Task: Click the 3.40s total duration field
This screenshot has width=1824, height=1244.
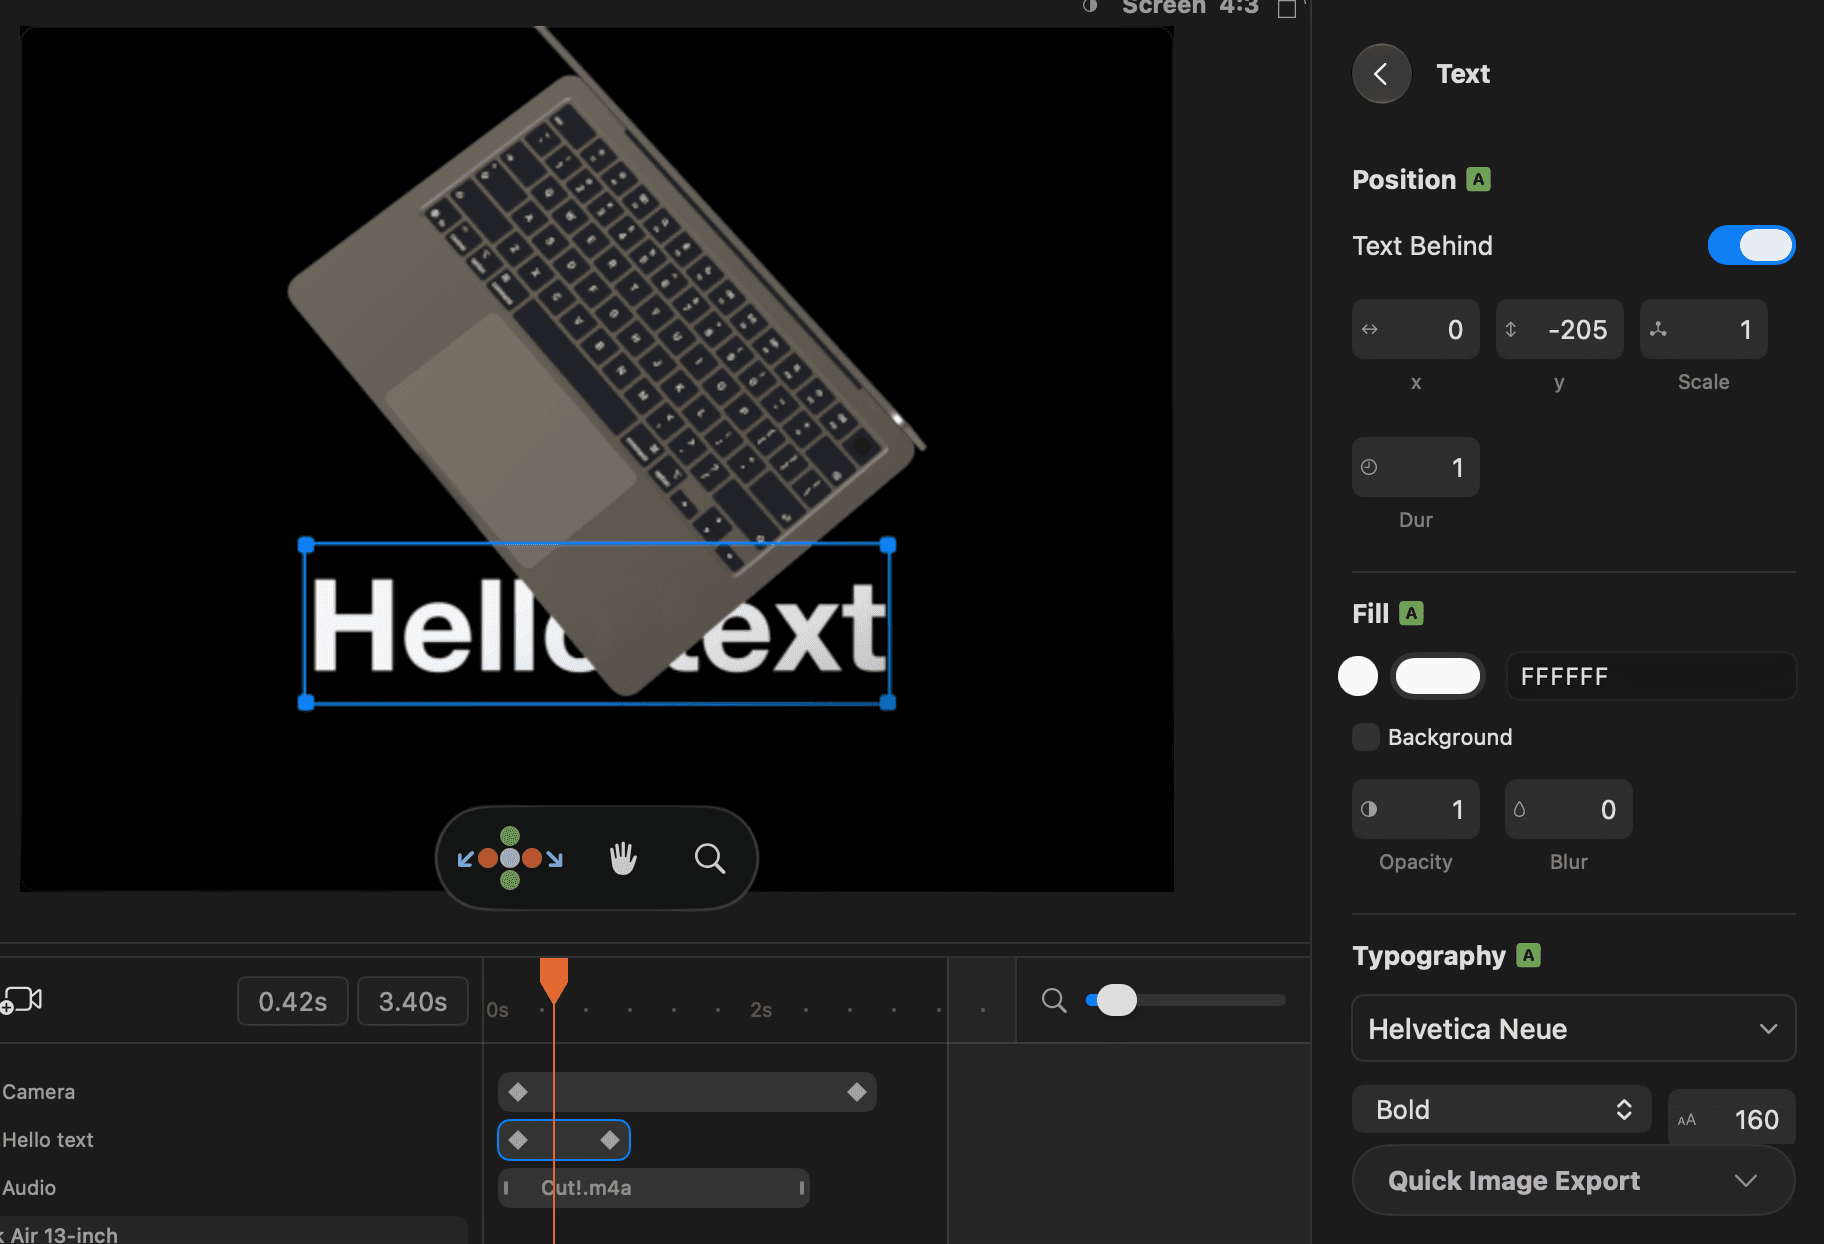Action: click(x=412, y=1001)
